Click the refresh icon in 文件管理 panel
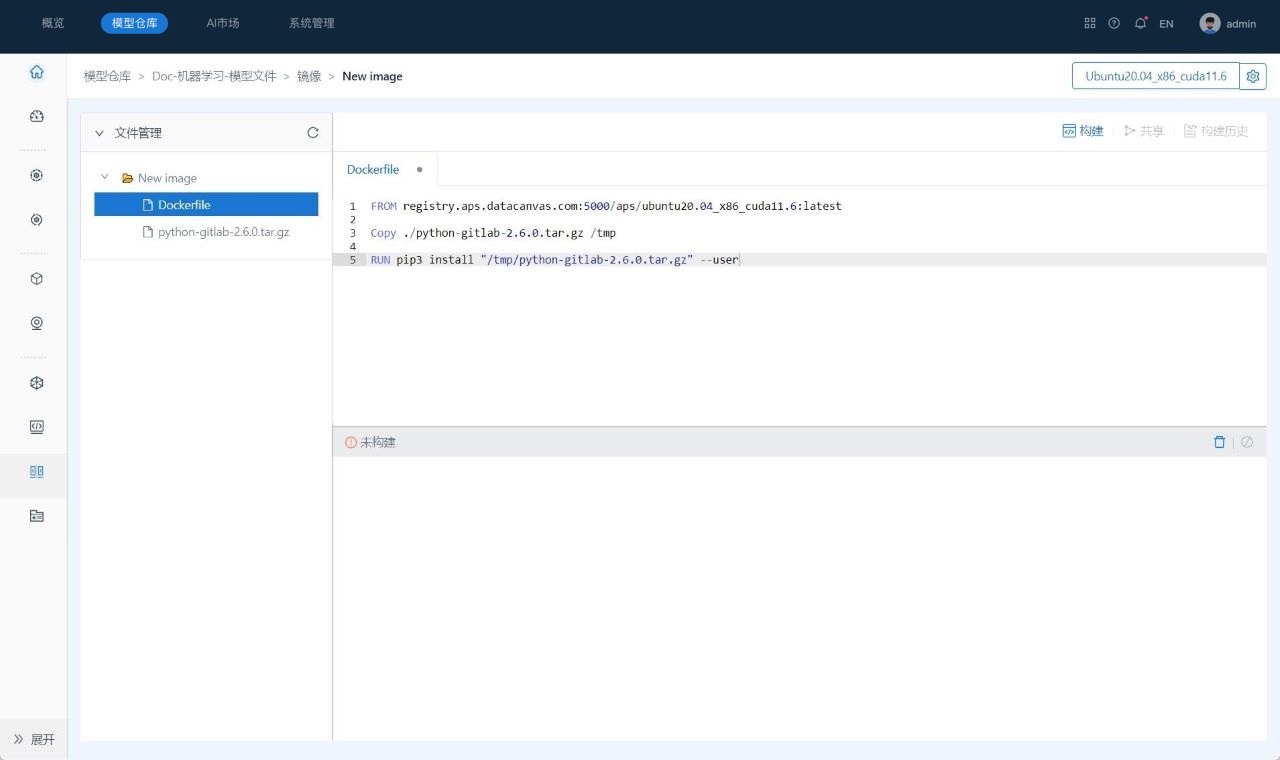Viewport: 1280px width, 760px height. (313, 133)
